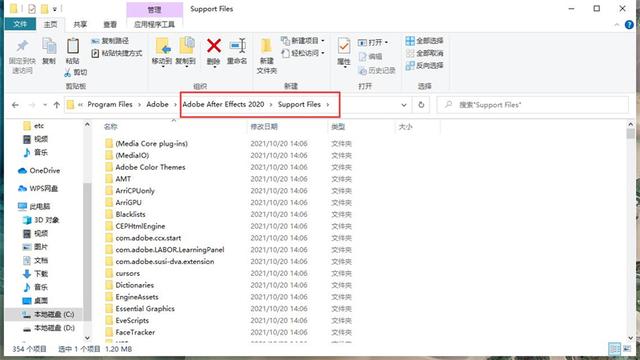
Task: Switch to Details view icon in status bar
Action: coord(614,349)
